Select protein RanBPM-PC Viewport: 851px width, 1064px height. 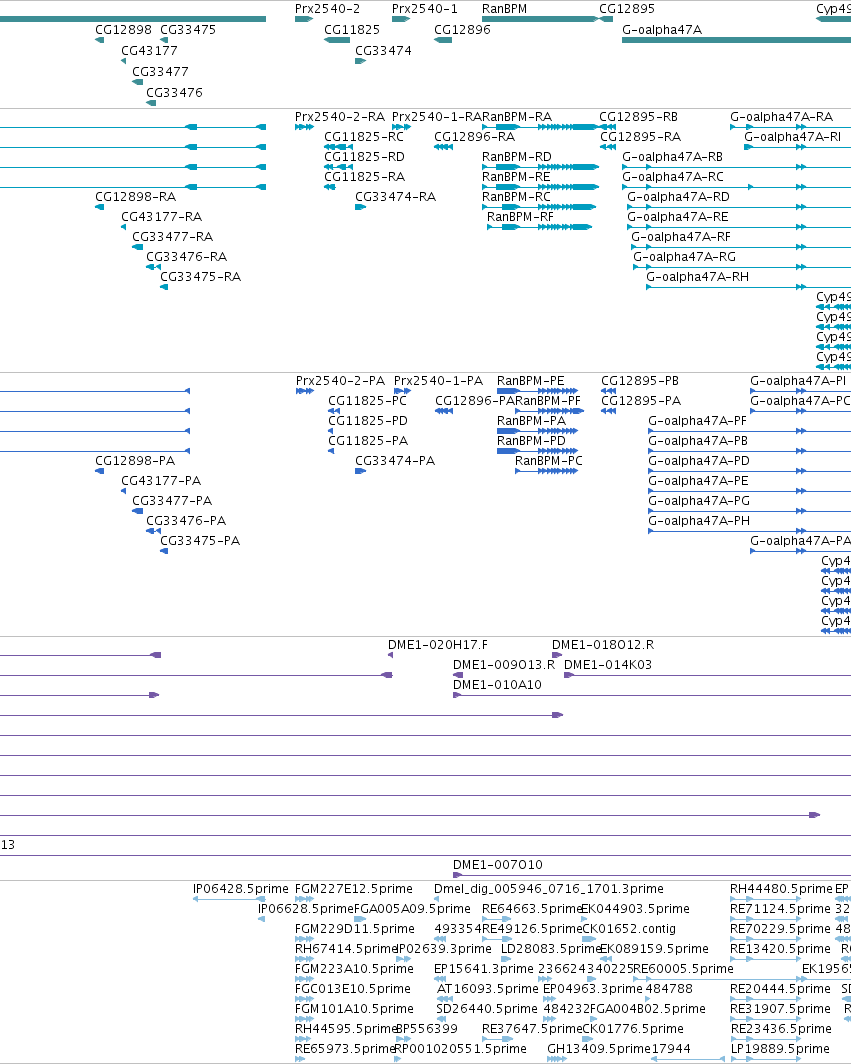point(548,461)
